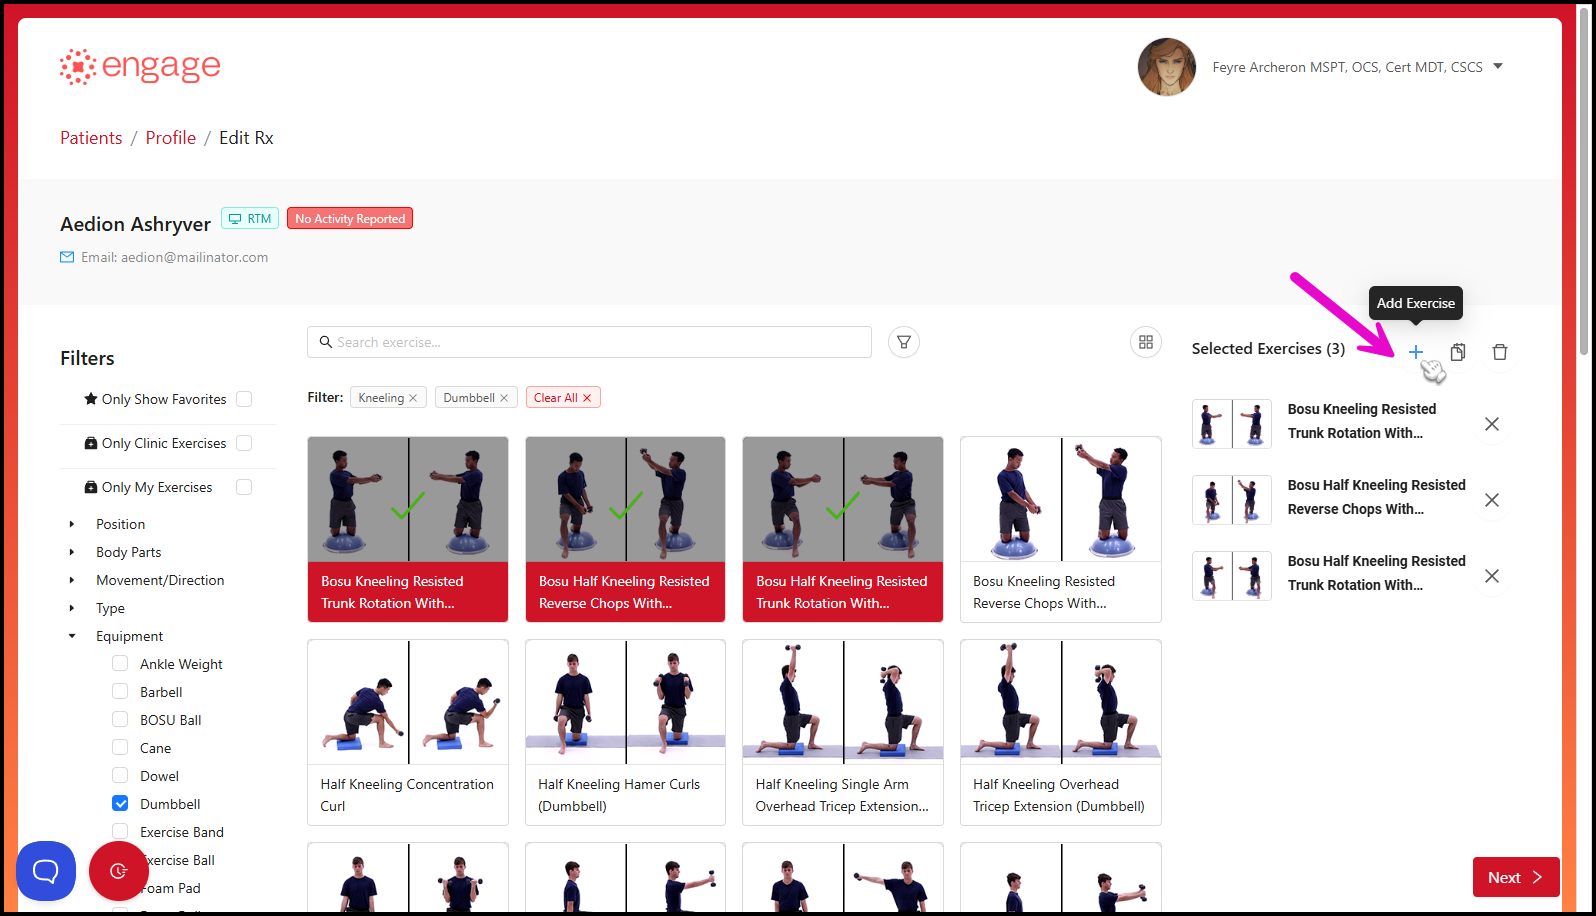Screen dimensions: 1596x916
Task: Open the blue chat support widget
Action: point(46,871)
